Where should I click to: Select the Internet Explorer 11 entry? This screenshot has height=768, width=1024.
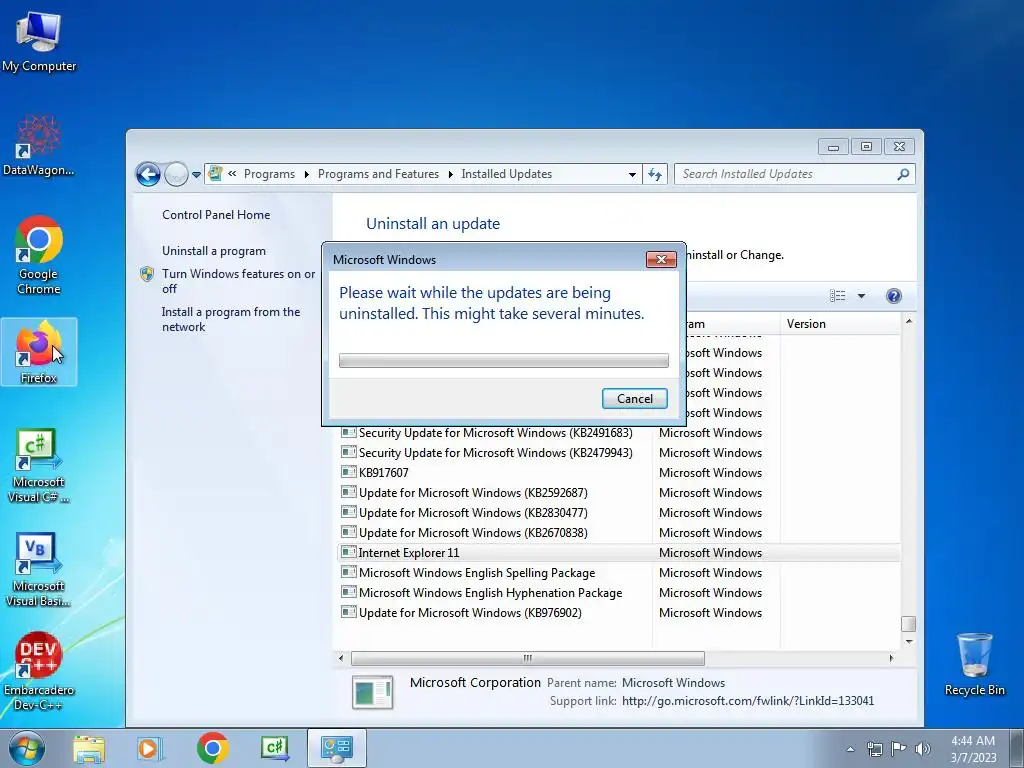[619, 552]
